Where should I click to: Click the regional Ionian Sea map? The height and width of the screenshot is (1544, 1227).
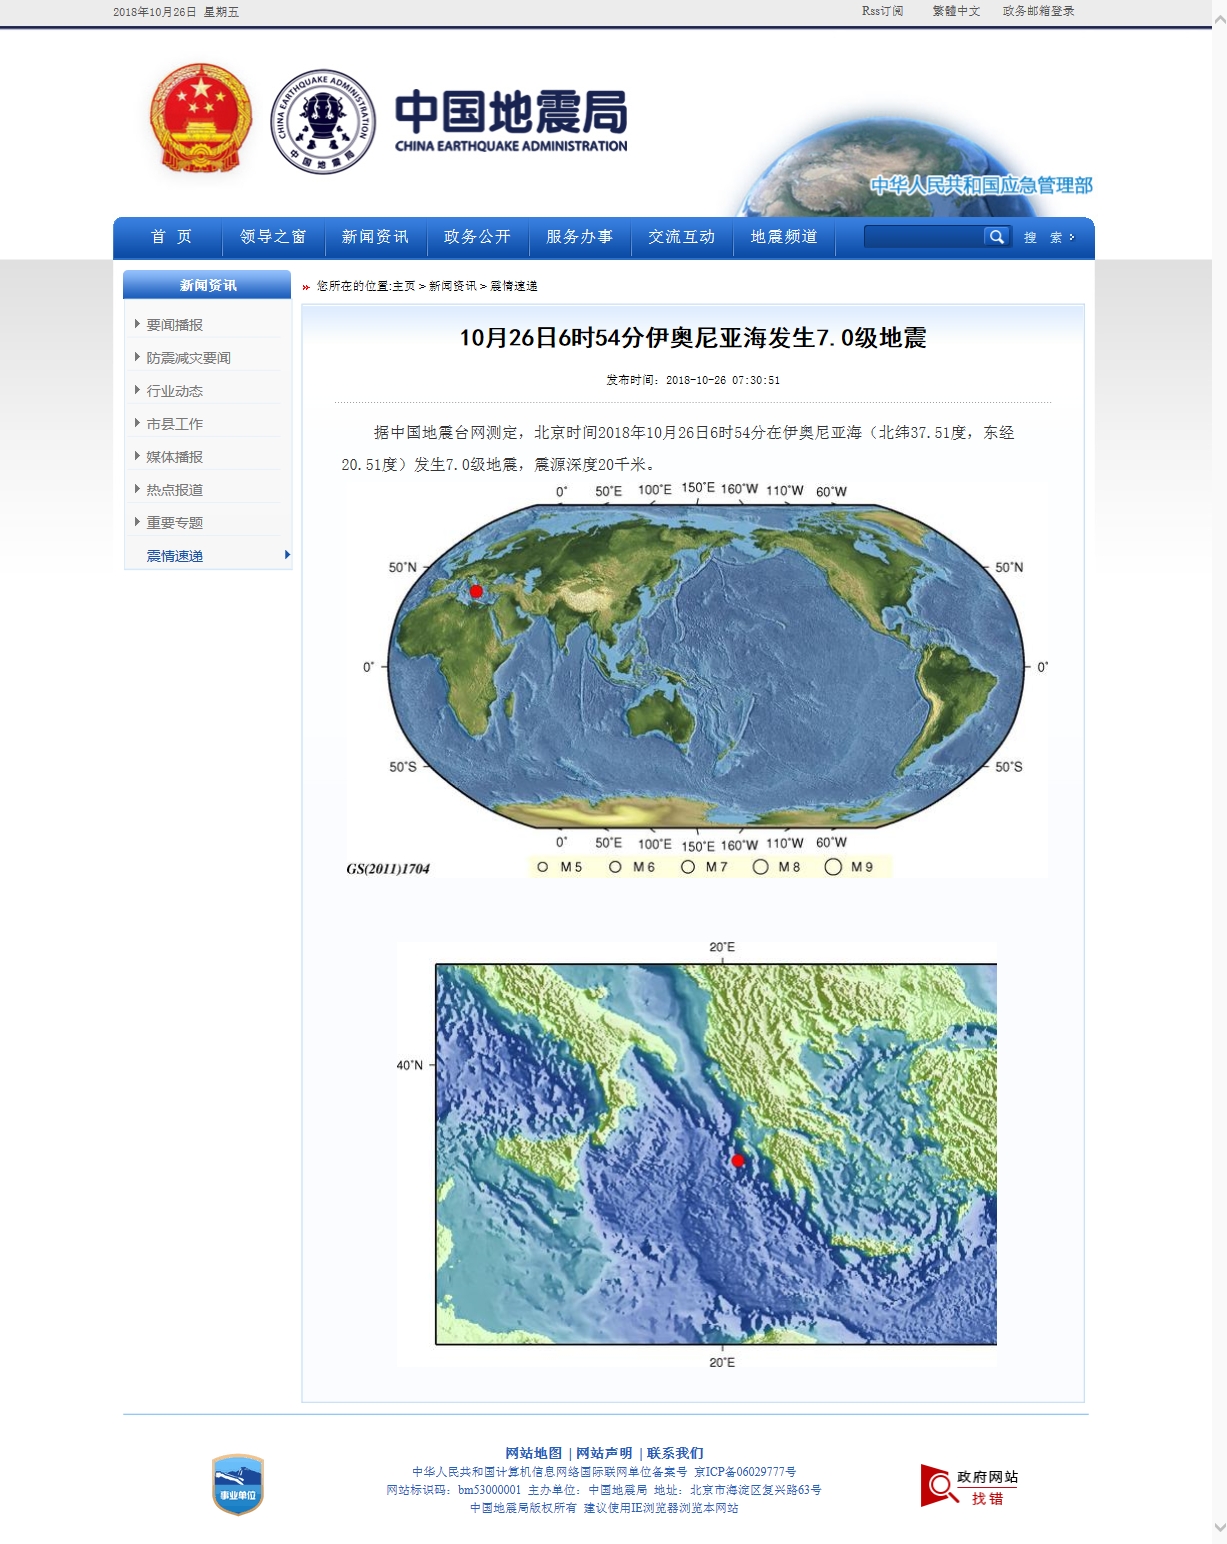(697, 1154)
